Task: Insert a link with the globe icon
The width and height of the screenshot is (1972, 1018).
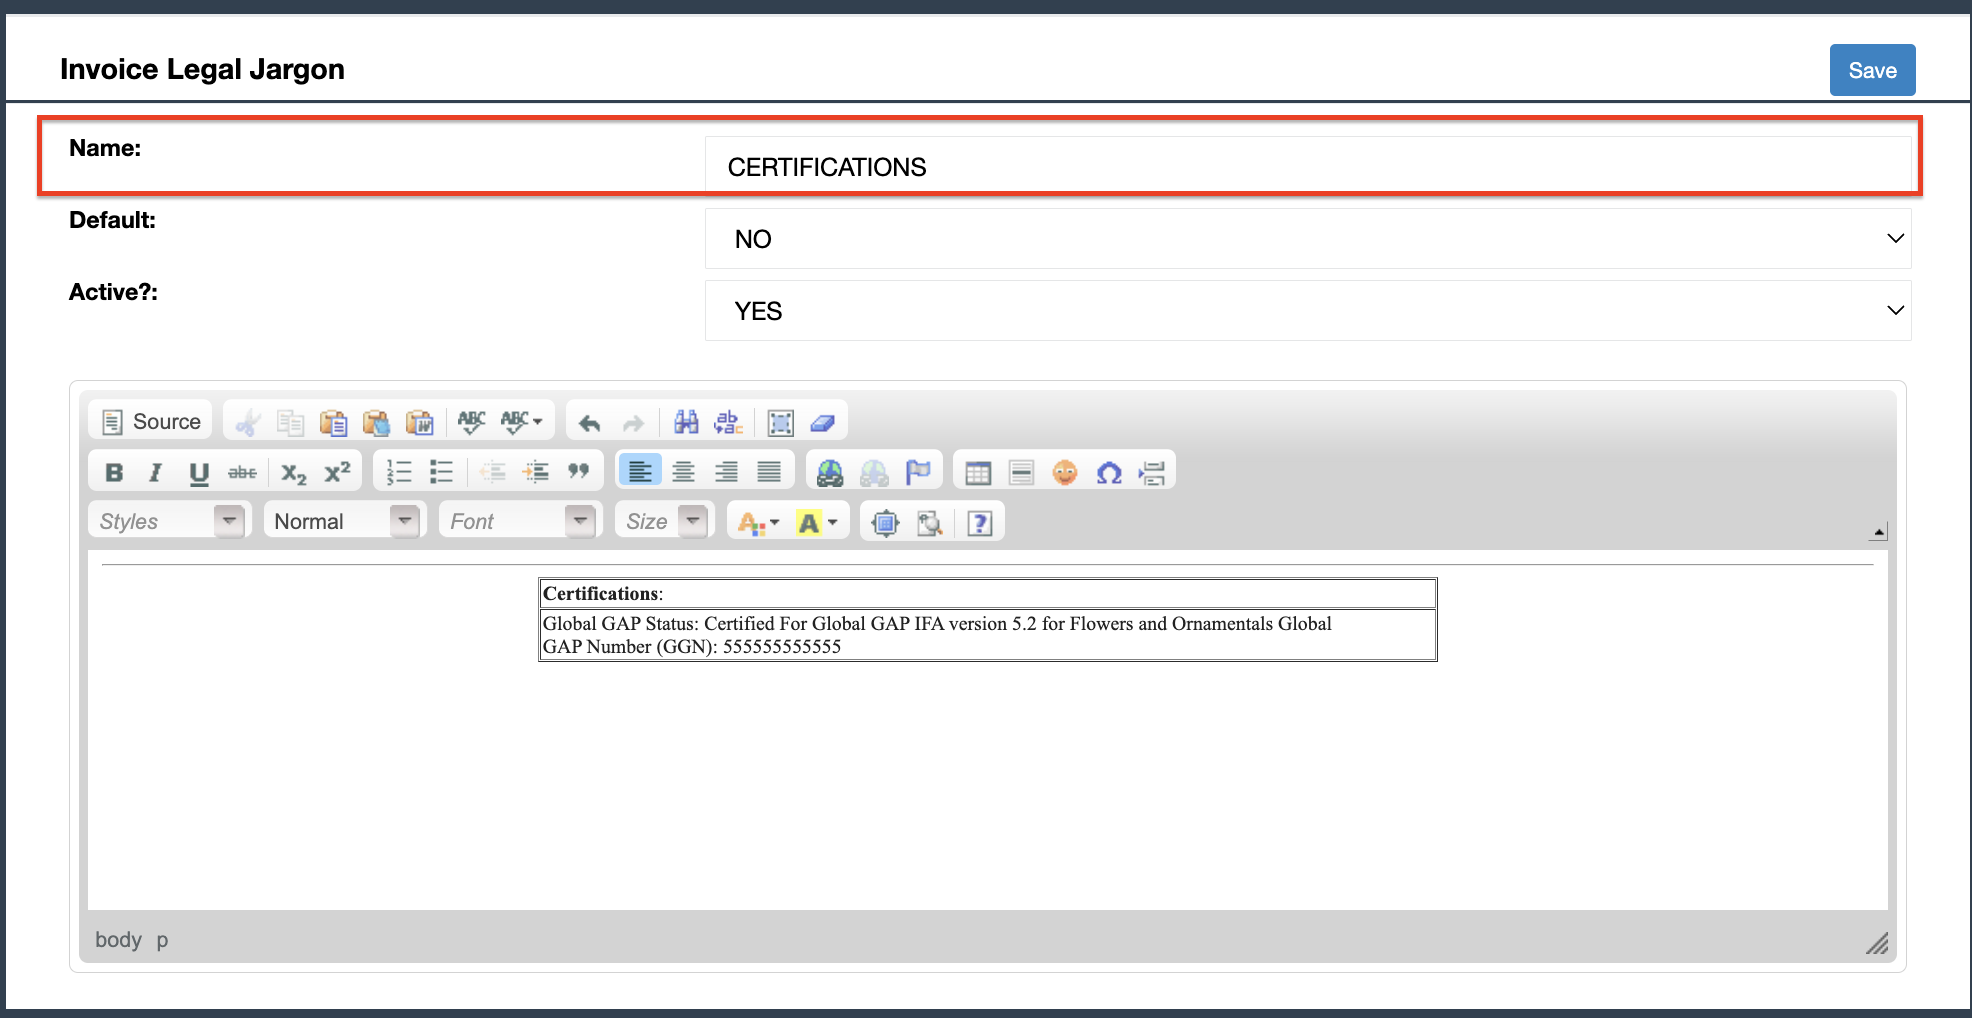Action: click(830, 473)
